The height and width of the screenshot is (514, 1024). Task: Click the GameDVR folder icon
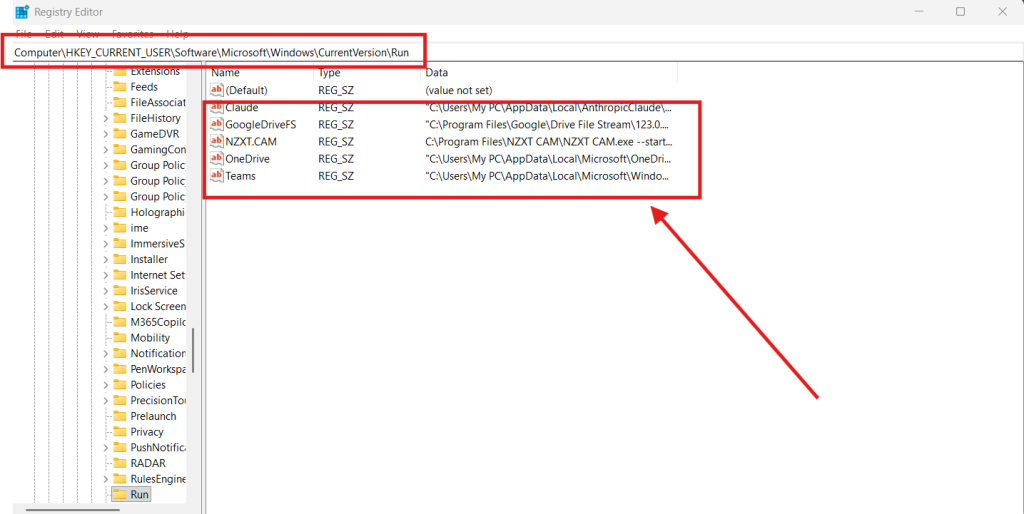coord(120,134)
